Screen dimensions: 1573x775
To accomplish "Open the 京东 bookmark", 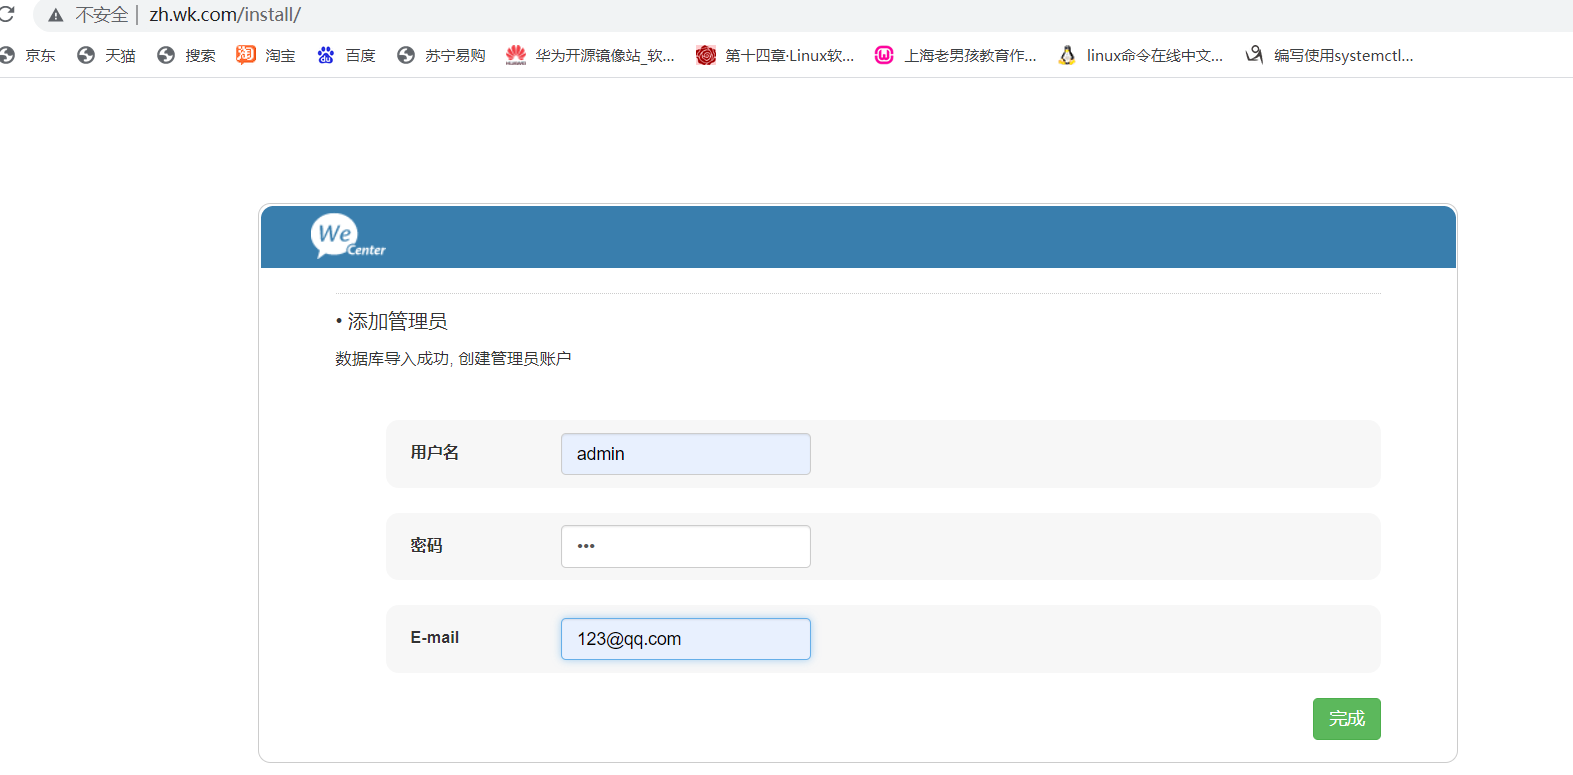I will coord(28,55).
